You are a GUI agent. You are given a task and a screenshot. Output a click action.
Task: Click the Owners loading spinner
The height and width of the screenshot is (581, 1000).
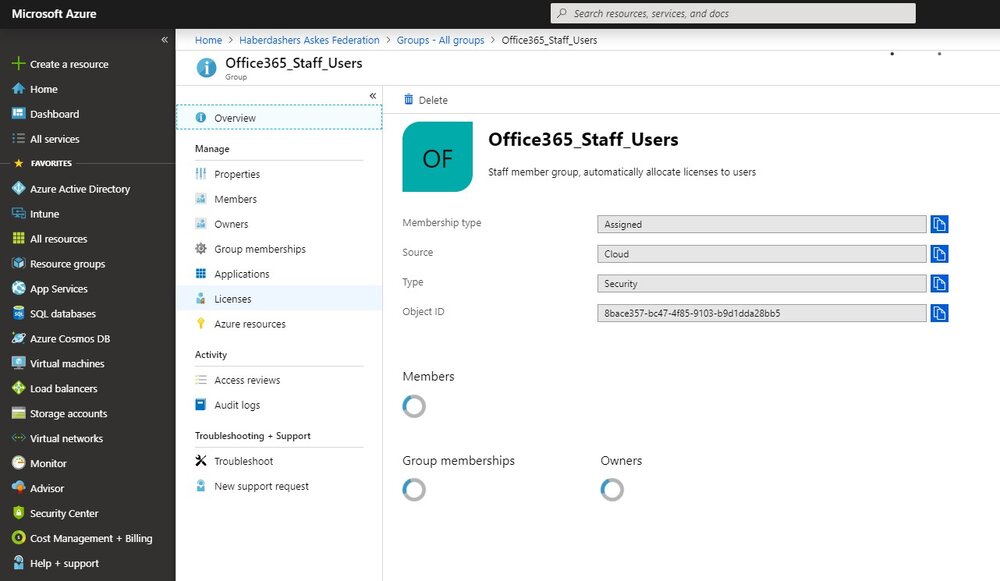tap(612, 490)
